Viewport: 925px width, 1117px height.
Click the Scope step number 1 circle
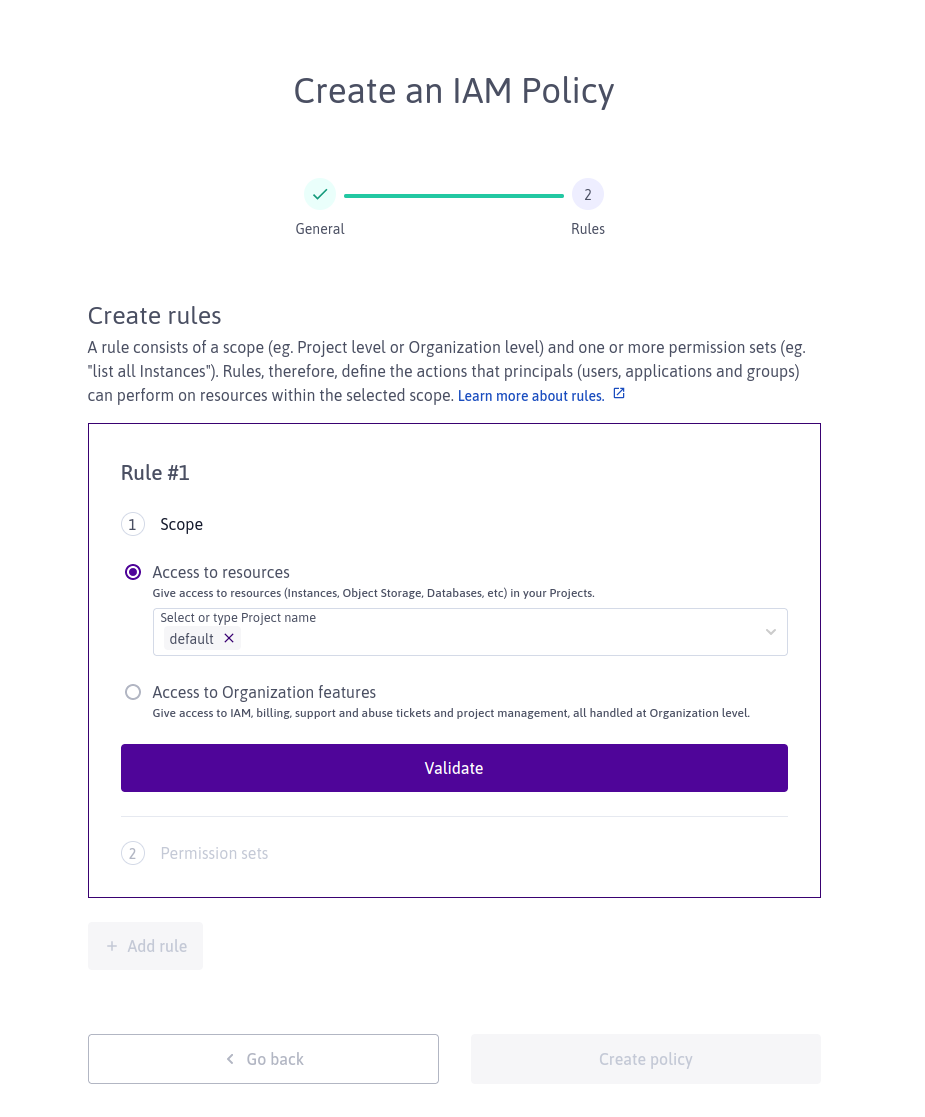coord(133,524)
